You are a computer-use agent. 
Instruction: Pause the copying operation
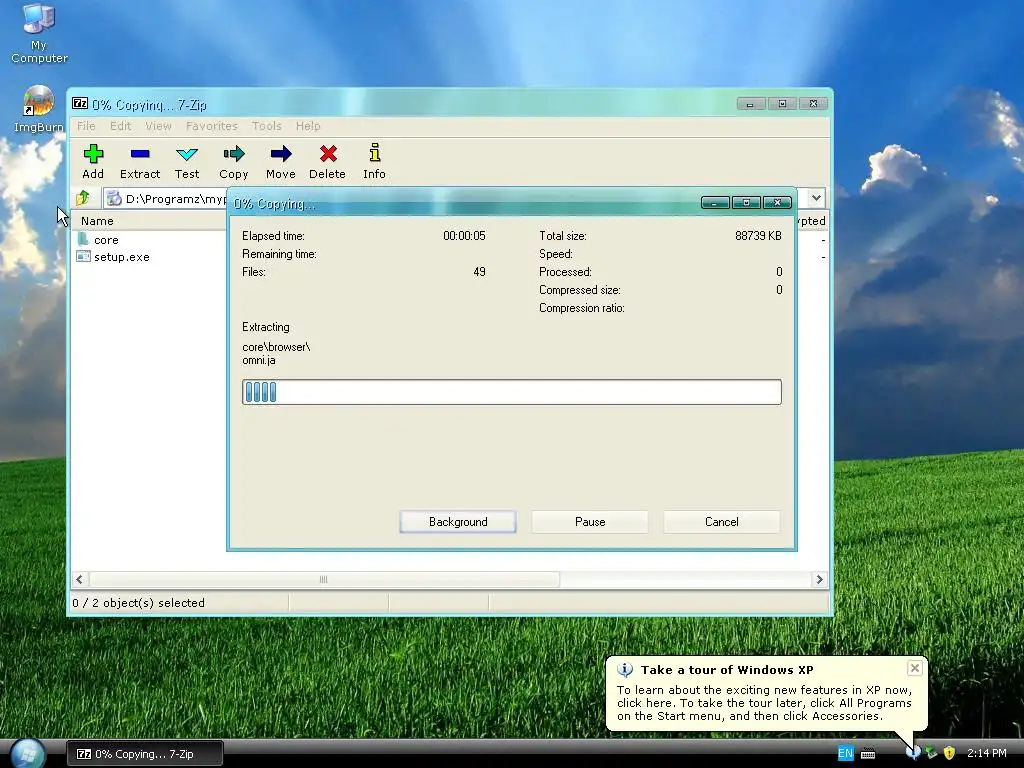coord(590,522)
